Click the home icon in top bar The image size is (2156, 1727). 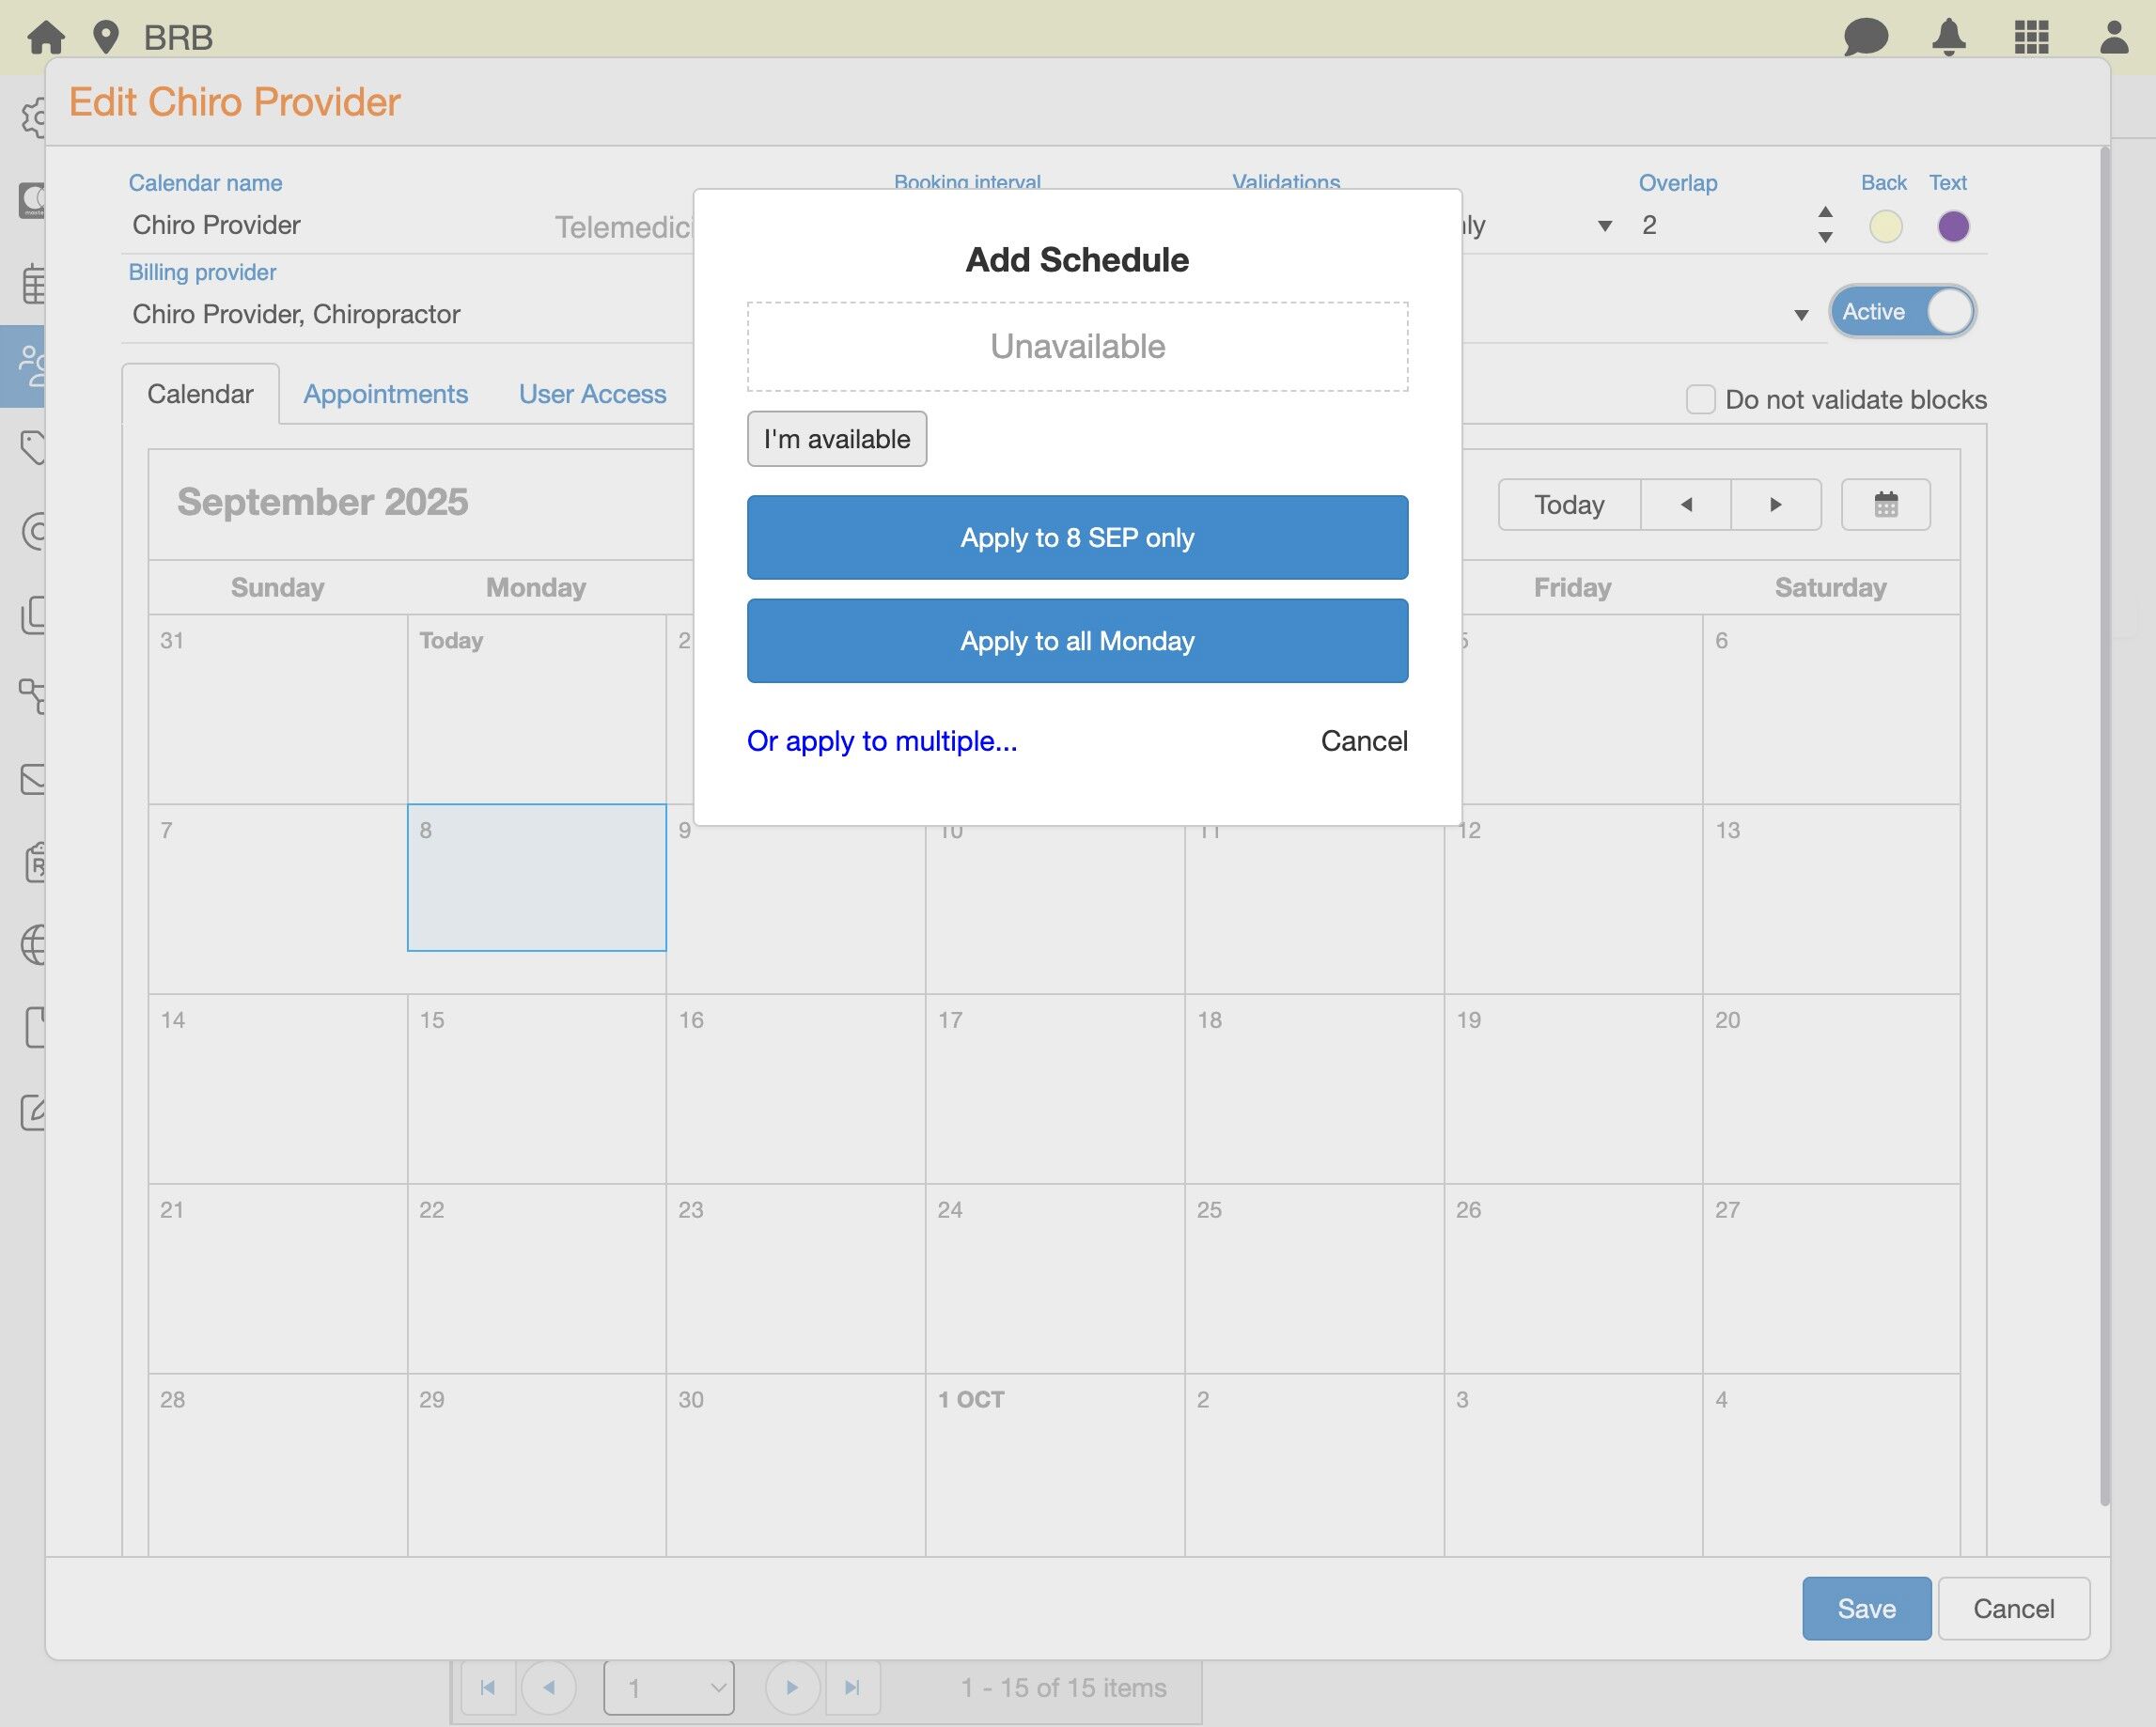pyautogui.click(x=46, y=37)
